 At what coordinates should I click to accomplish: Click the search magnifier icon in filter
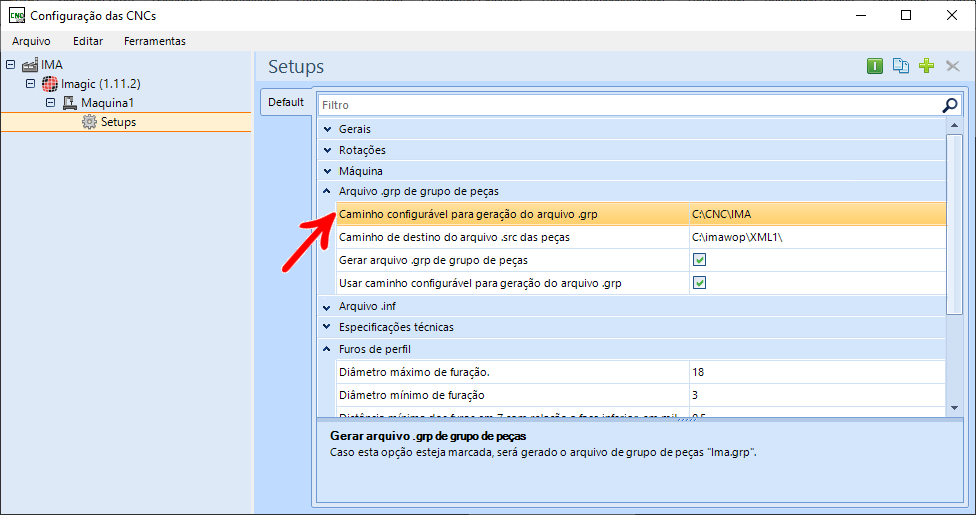coord(950,105)
